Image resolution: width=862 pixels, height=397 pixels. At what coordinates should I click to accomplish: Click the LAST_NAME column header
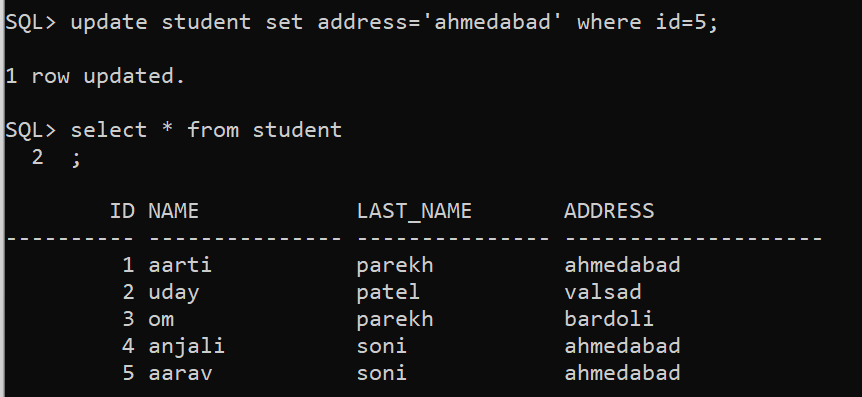pyautogui.click(x=414, y=212)
